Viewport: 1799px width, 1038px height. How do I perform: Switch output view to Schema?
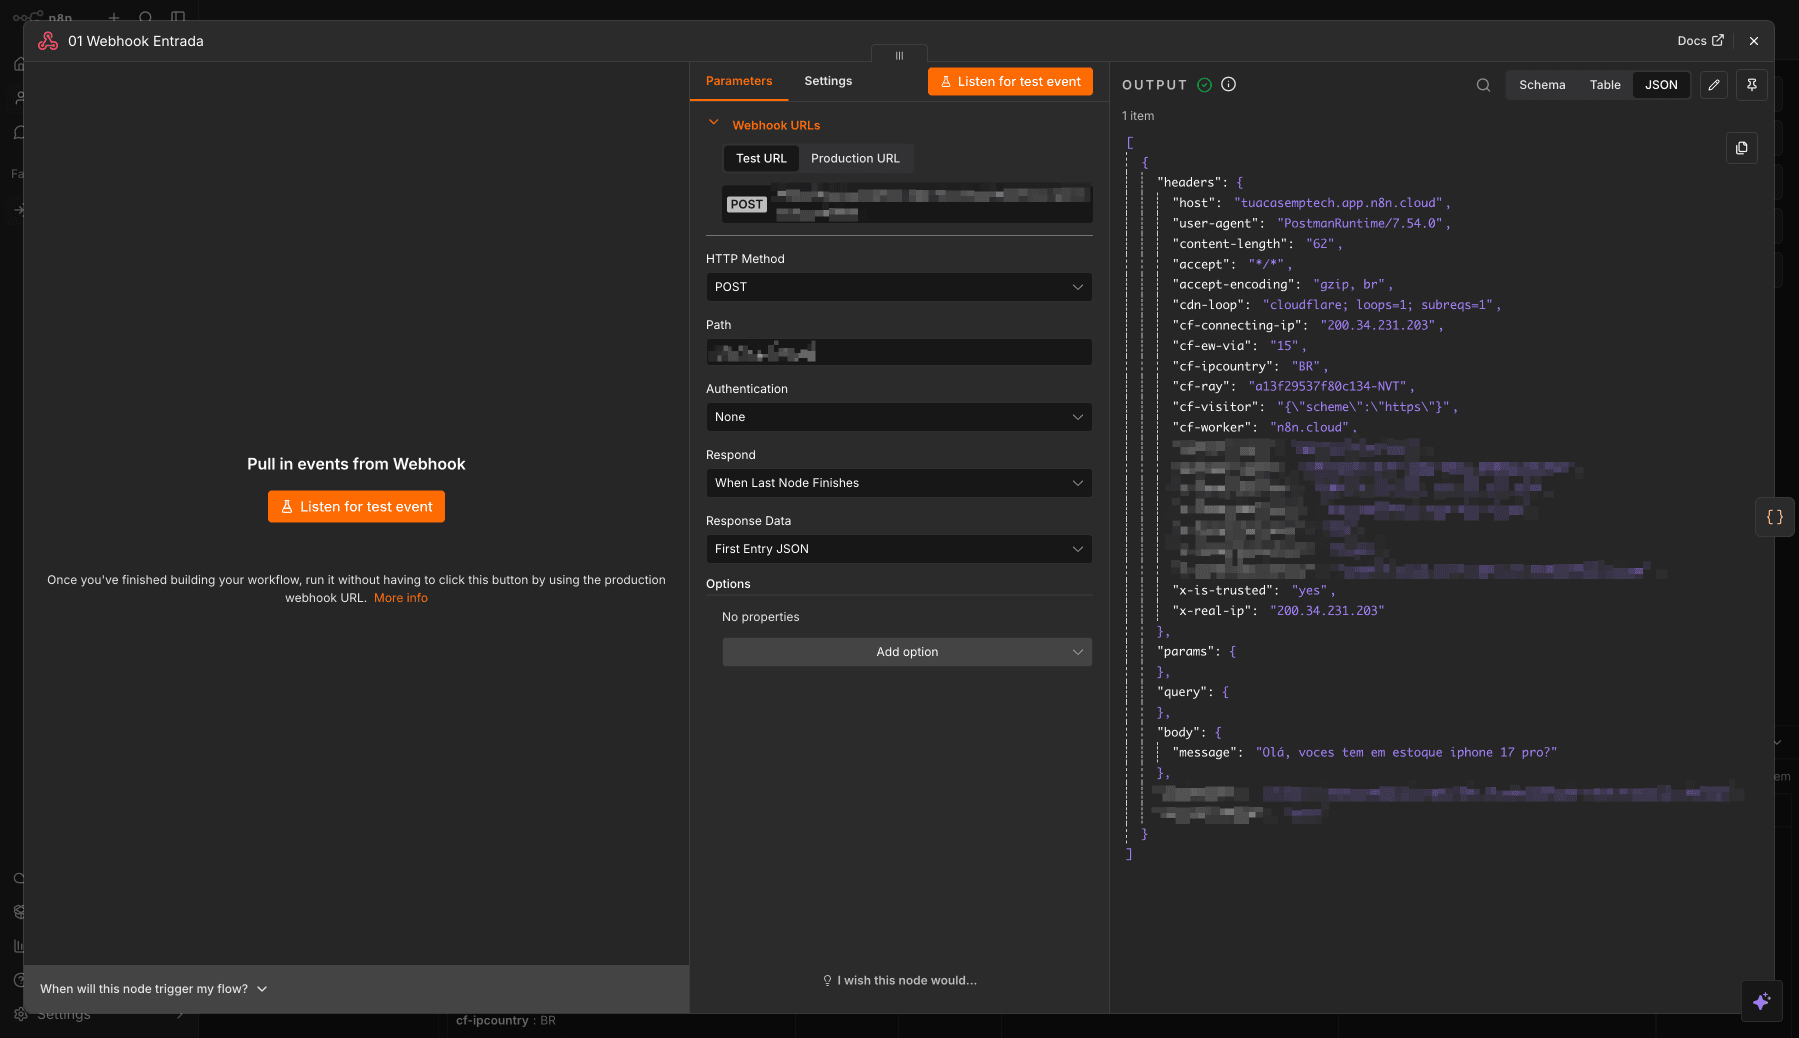click(x=1542, y=85)
